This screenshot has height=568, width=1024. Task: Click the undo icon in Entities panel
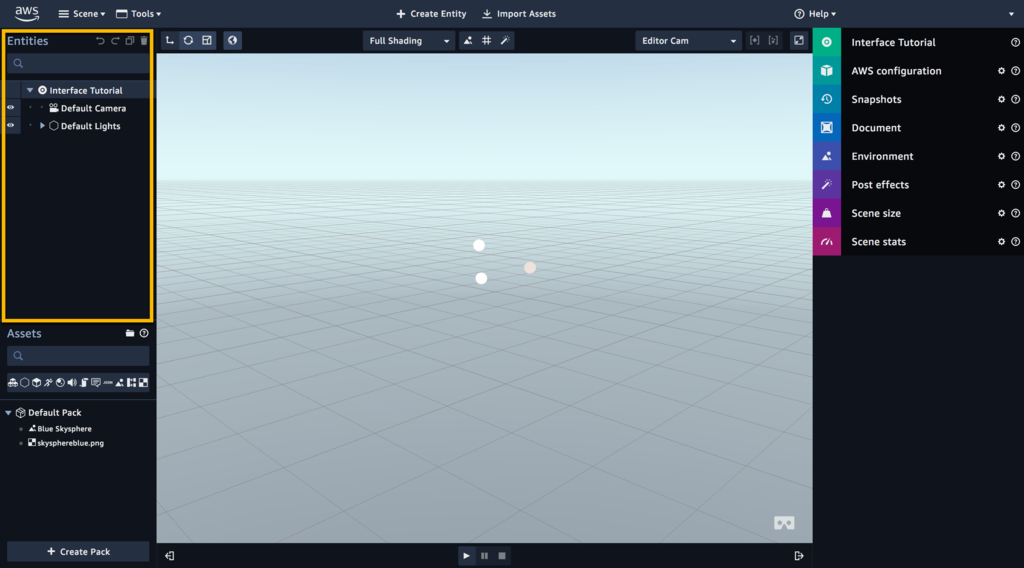point(100,40)
